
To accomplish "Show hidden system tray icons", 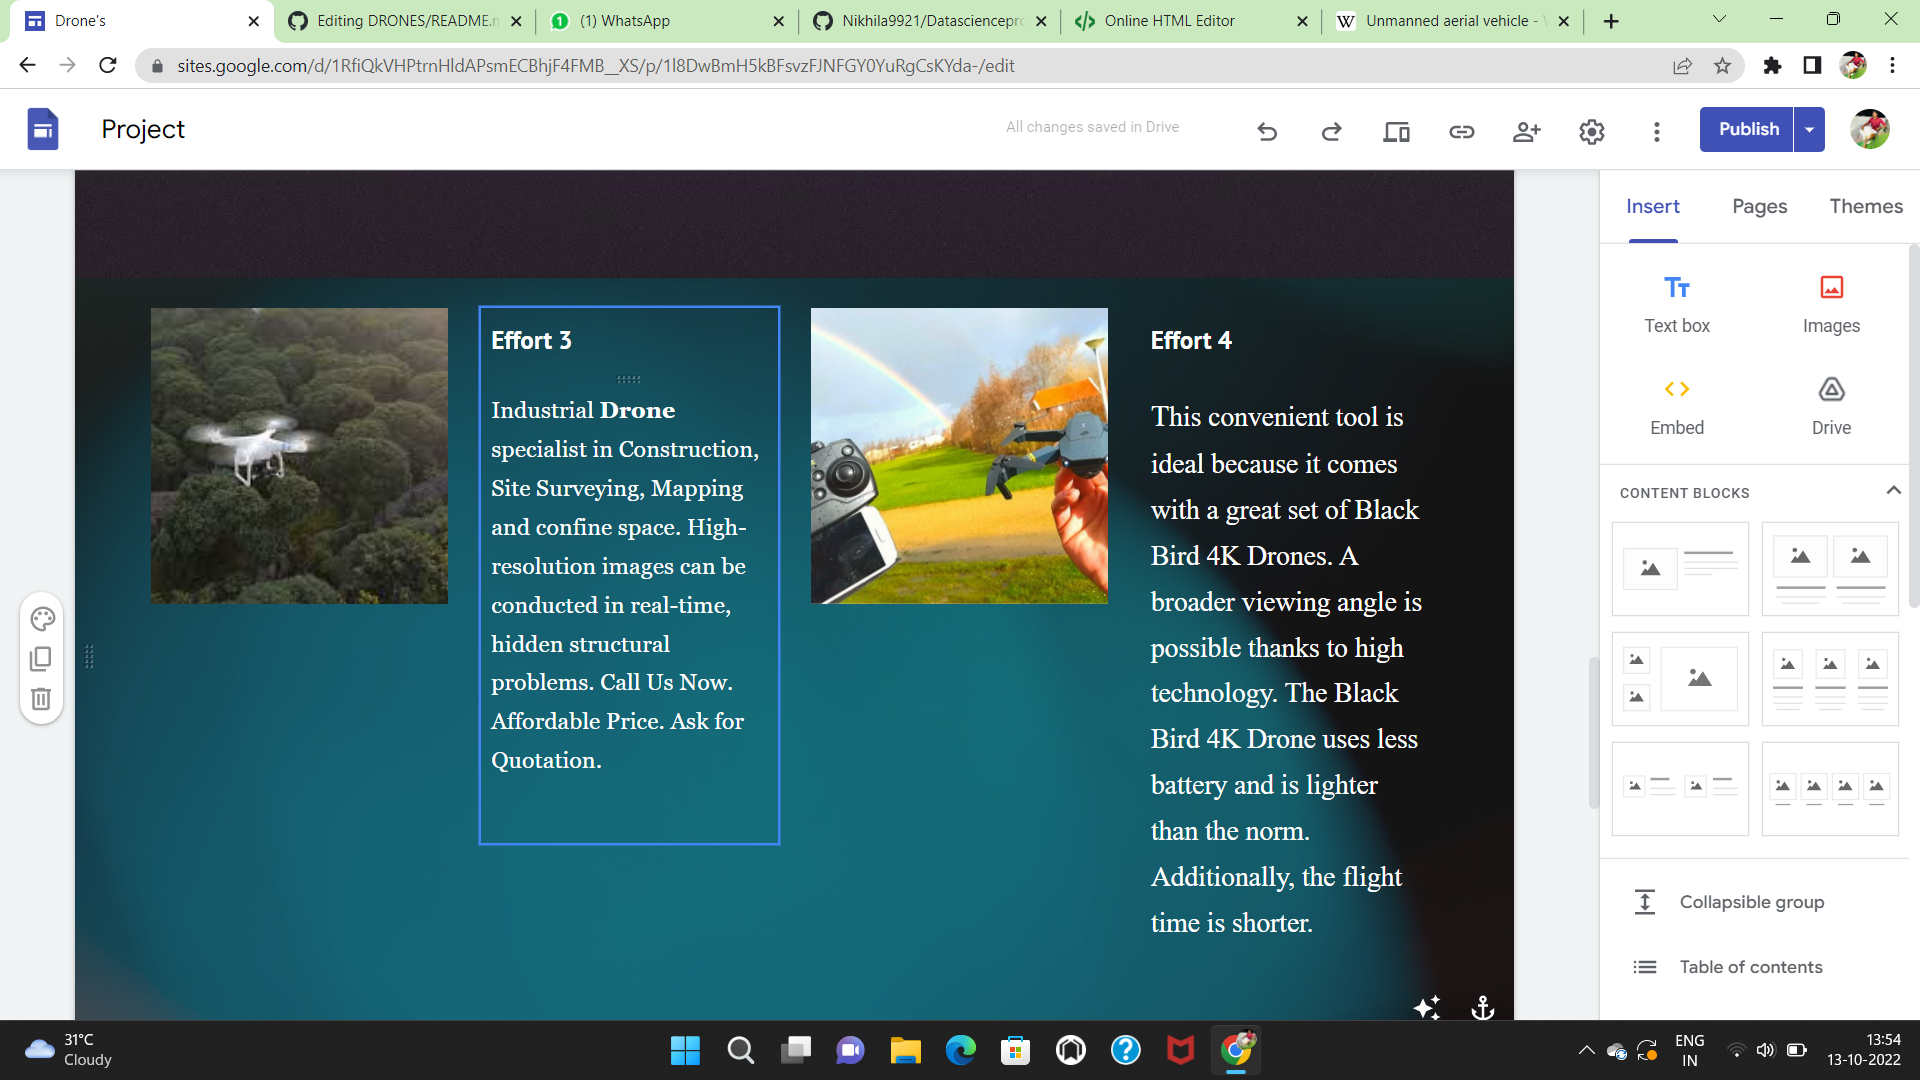I will 1586,1050.
